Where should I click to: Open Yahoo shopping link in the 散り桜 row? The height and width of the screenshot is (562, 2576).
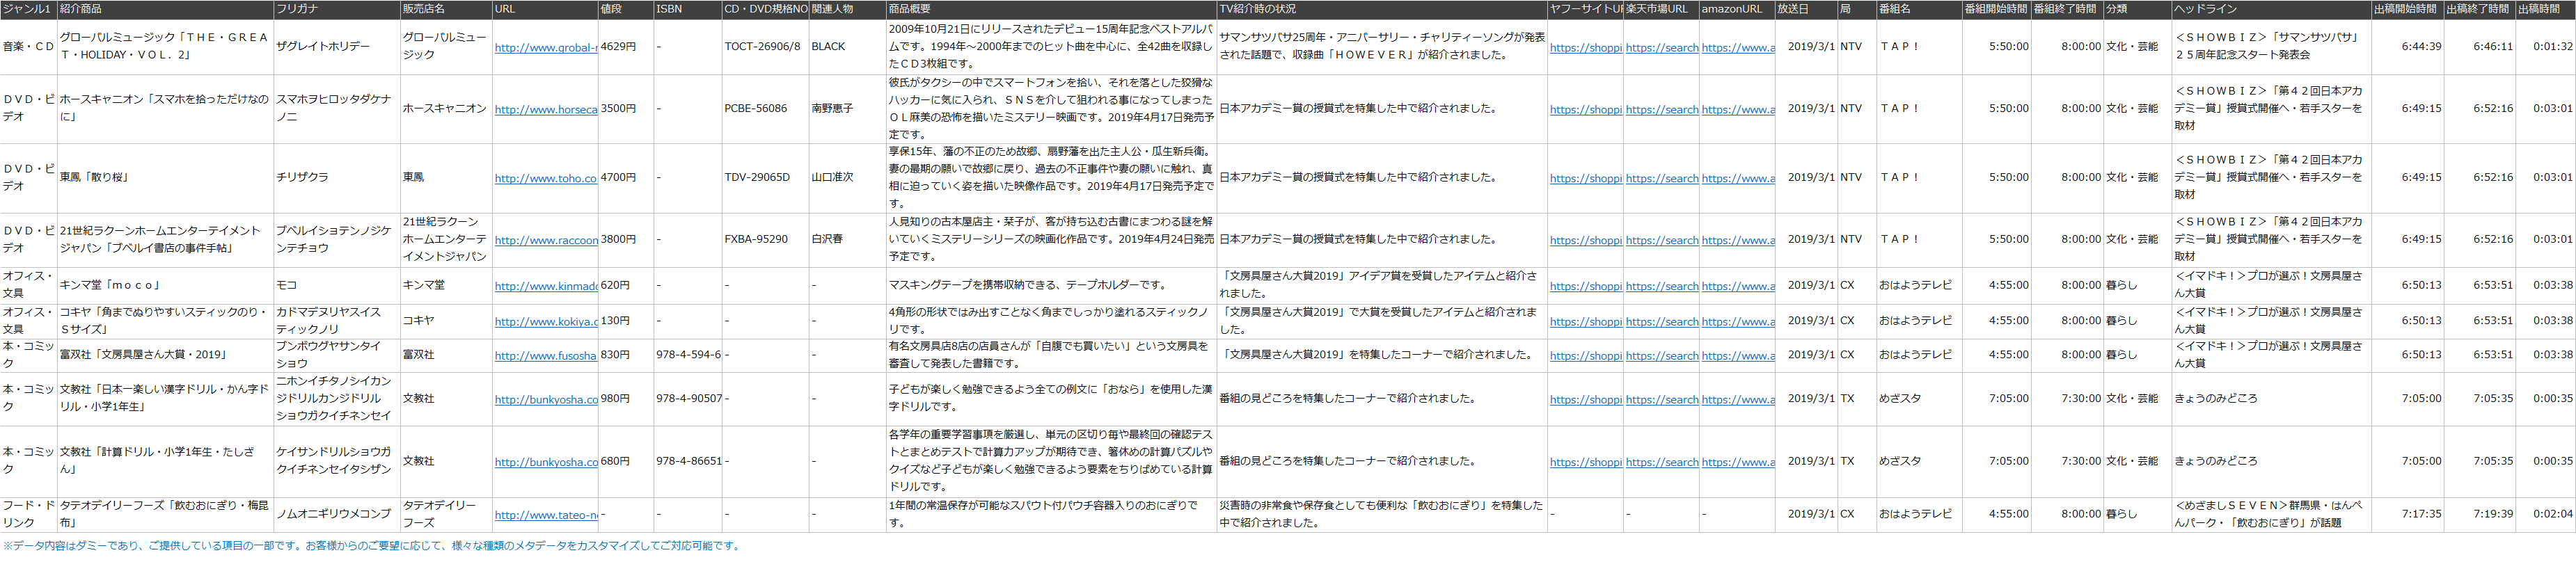point(1585,179)
